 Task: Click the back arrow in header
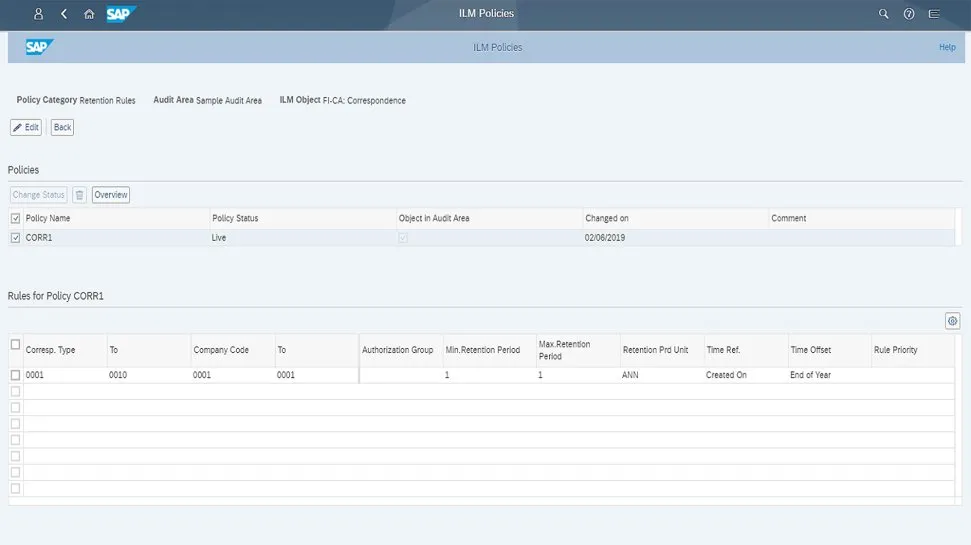(64, 14)
